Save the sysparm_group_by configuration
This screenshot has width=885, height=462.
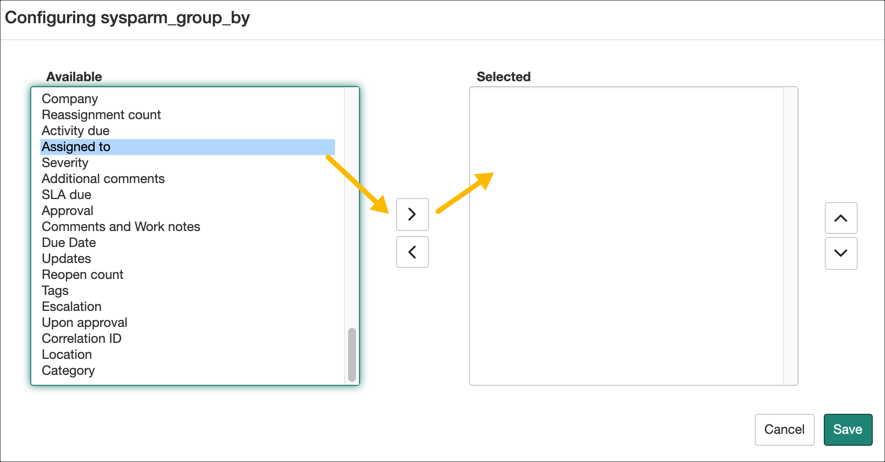click(848, 429)
